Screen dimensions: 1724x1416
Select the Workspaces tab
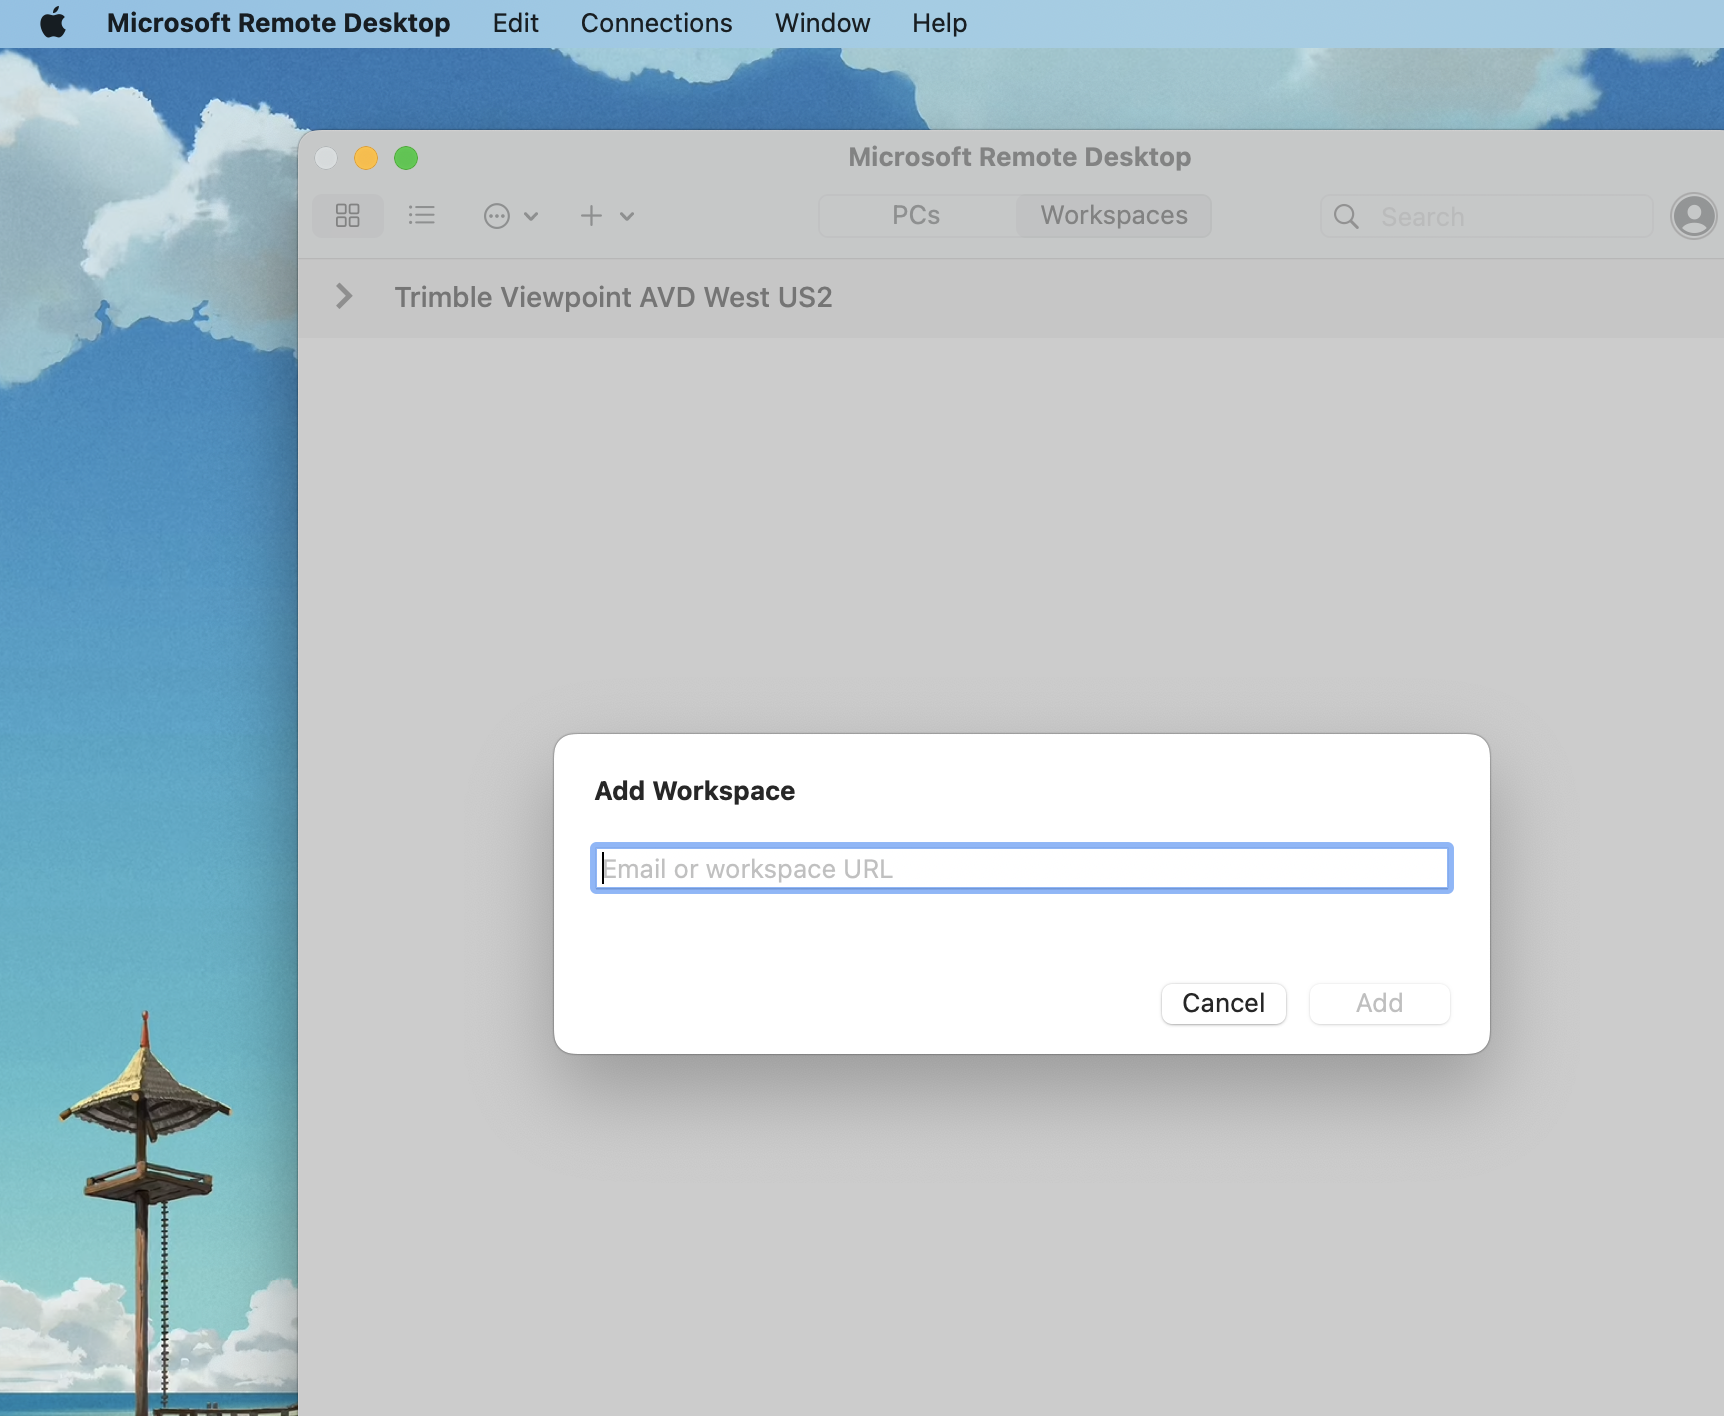pyautogui.click(x=1114, y=216)
